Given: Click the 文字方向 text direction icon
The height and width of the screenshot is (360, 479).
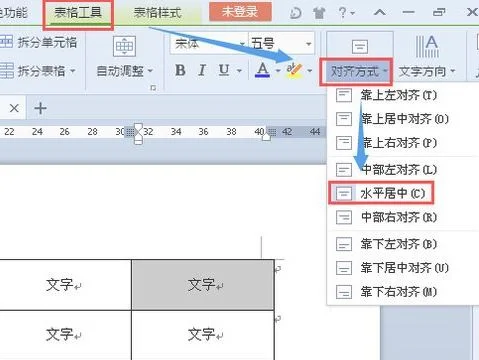Looking at the screenshot, I should [427, 46].
